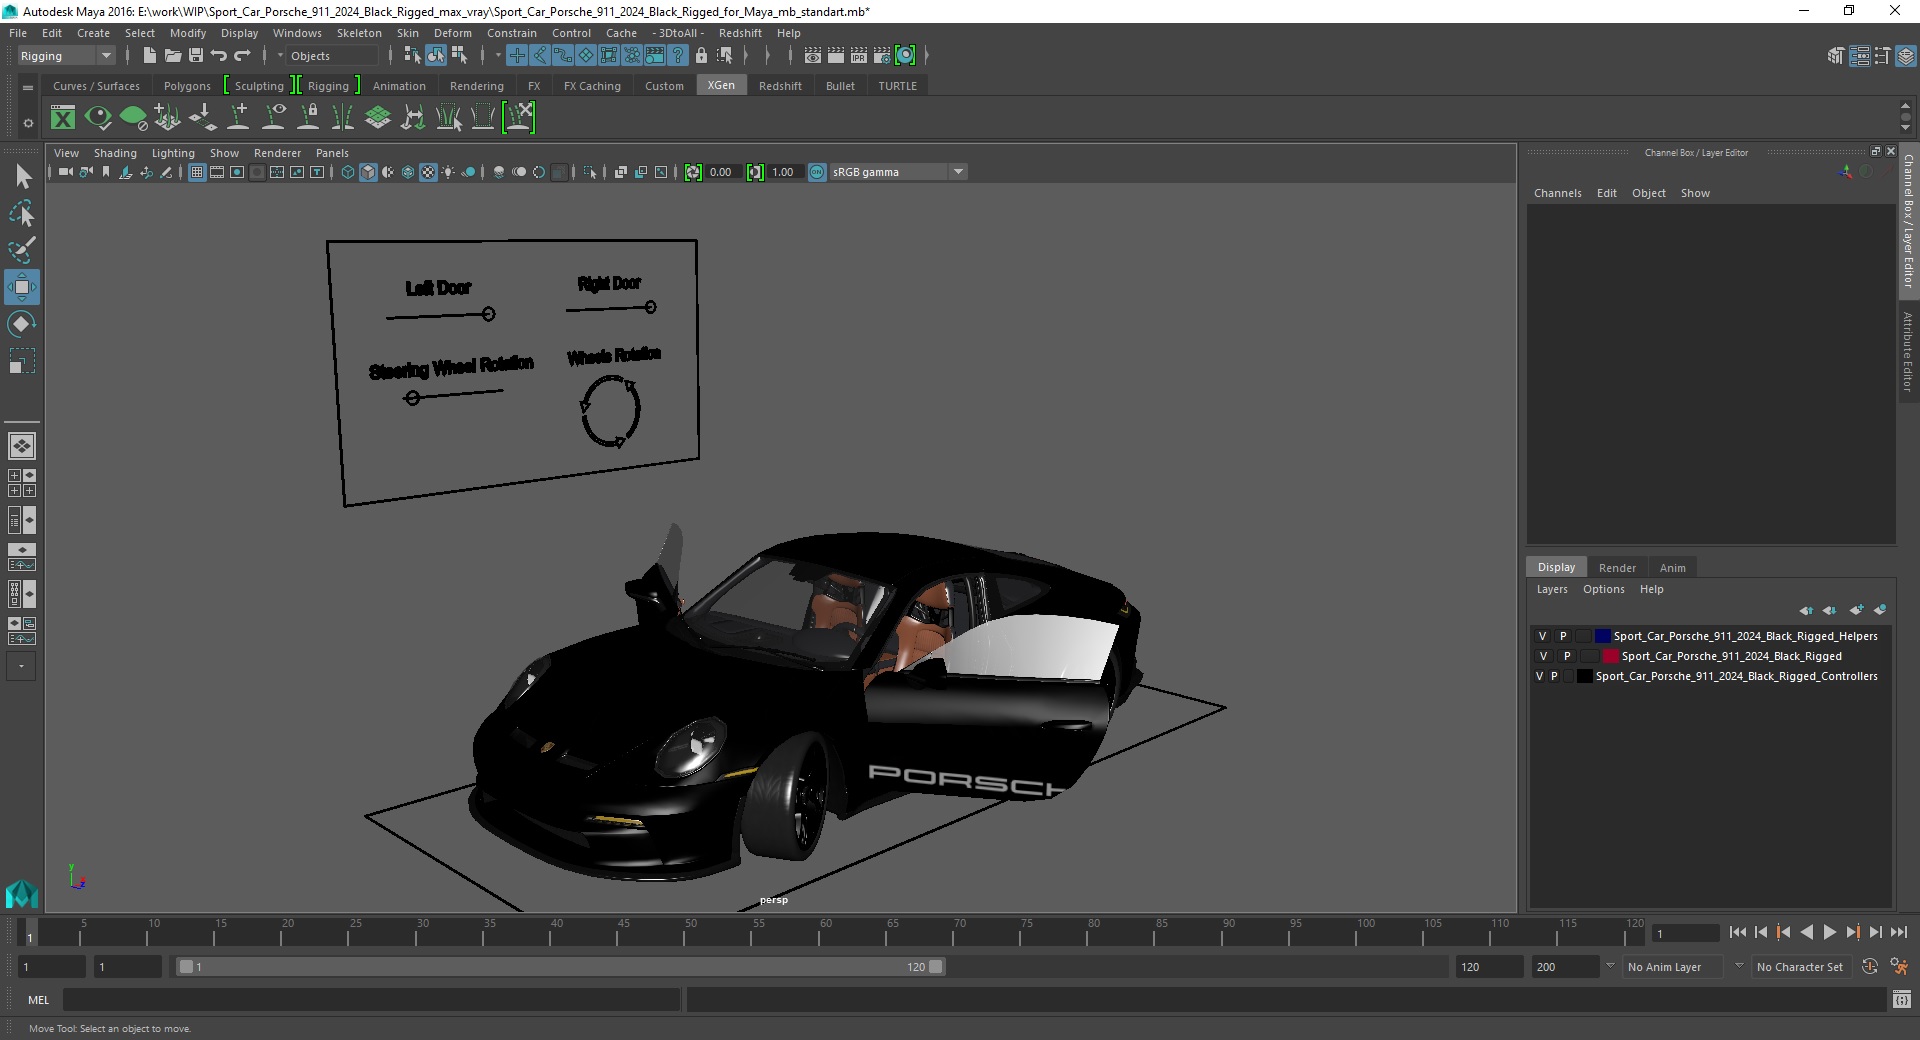Open the No Character Set dropdown

coord(1800,966)
